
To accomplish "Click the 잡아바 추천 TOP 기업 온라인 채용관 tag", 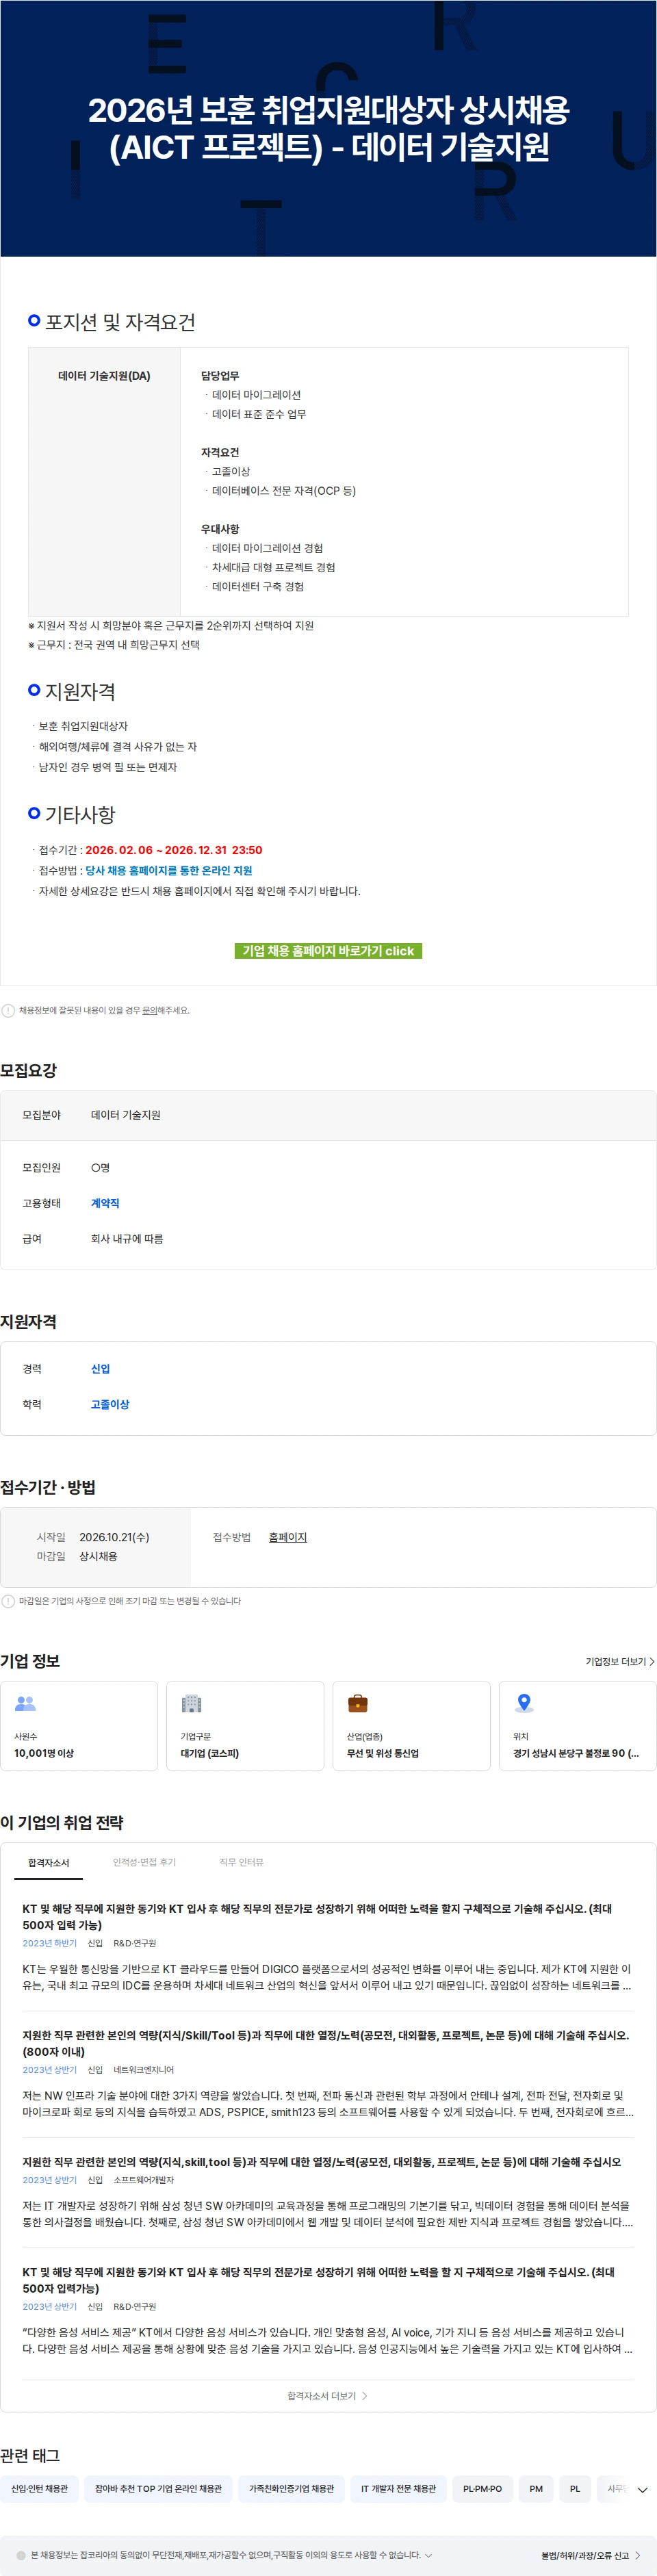I will pyautogui.click(x=158, y=2488).
